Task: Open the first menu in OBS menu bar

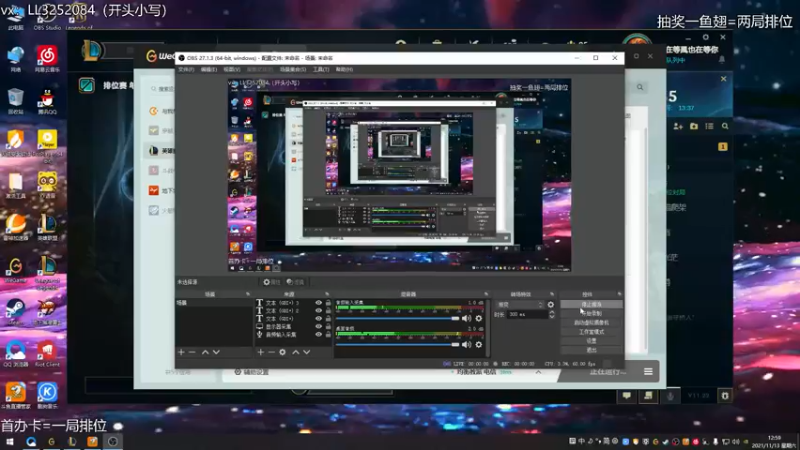Action: click(186, 69)
